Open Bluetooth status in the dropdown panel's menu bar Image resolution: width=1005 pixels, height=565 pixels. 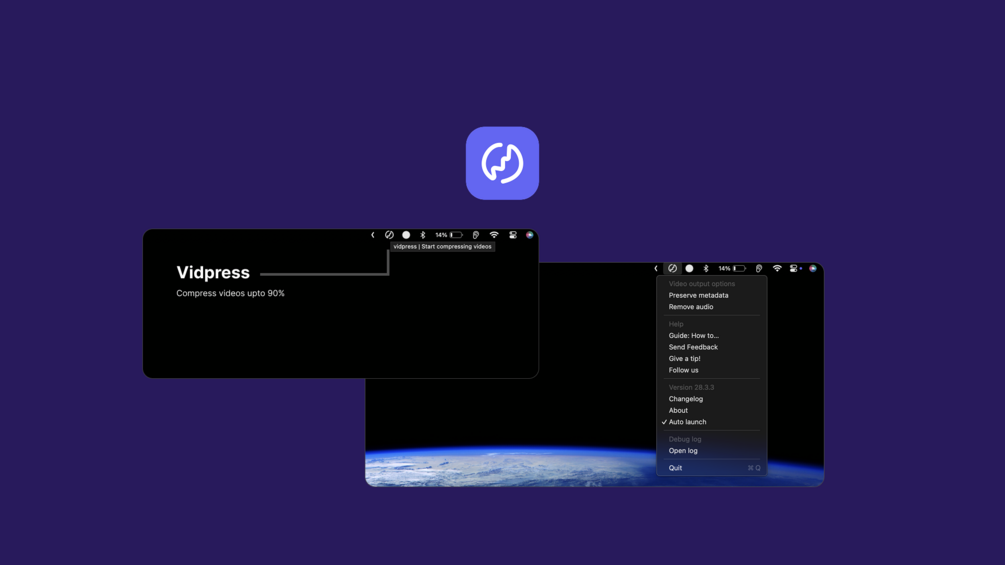(706, 268)
